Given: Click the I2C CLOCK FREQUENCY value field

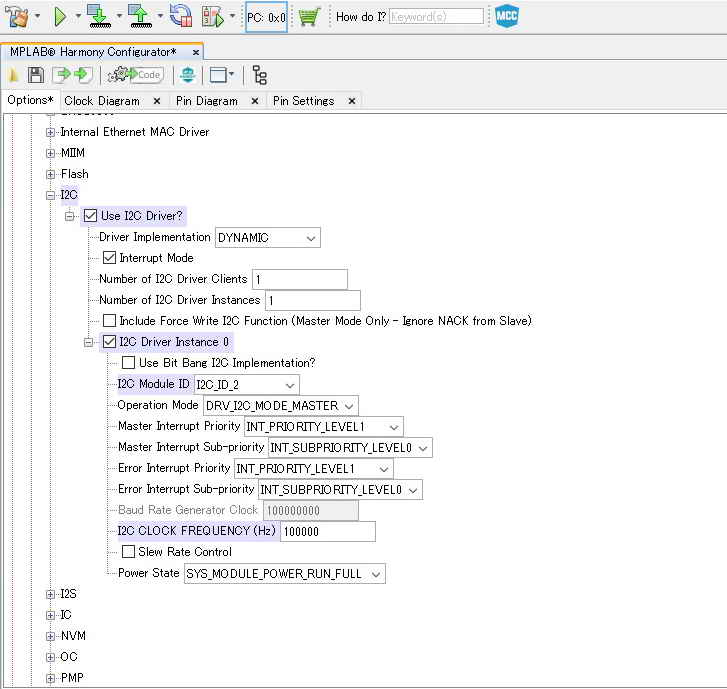Looking at the screenshot, I should click(328, 532).
